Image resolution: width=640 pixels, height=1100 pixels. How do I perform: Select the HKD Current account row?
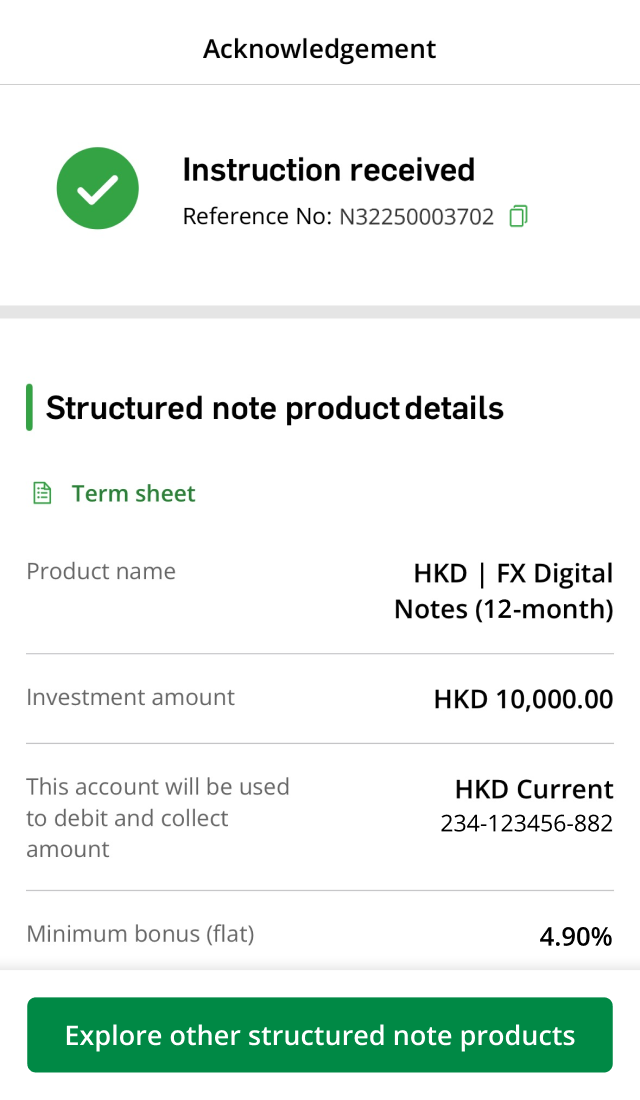click(533, 789)
